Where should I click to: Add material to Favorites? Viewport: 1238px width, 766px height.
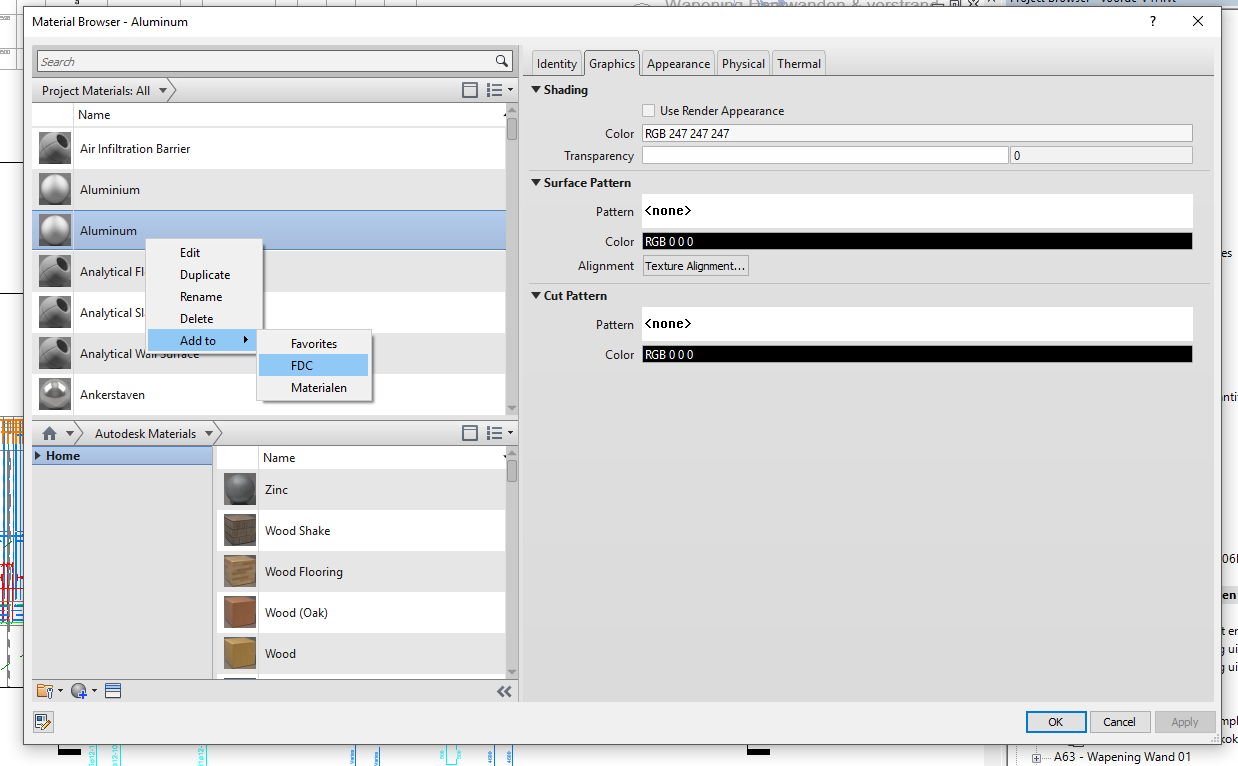coord(314,343)
